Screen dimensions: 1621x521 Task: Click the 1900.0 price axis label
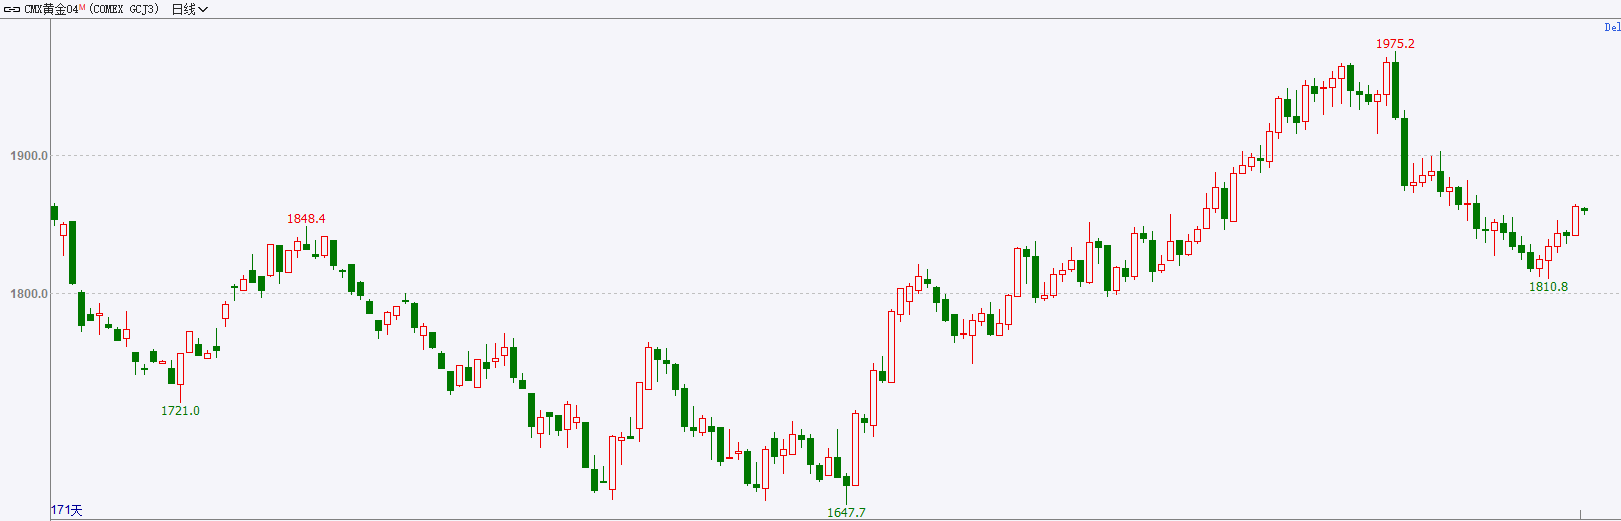[x=29, y=156]
